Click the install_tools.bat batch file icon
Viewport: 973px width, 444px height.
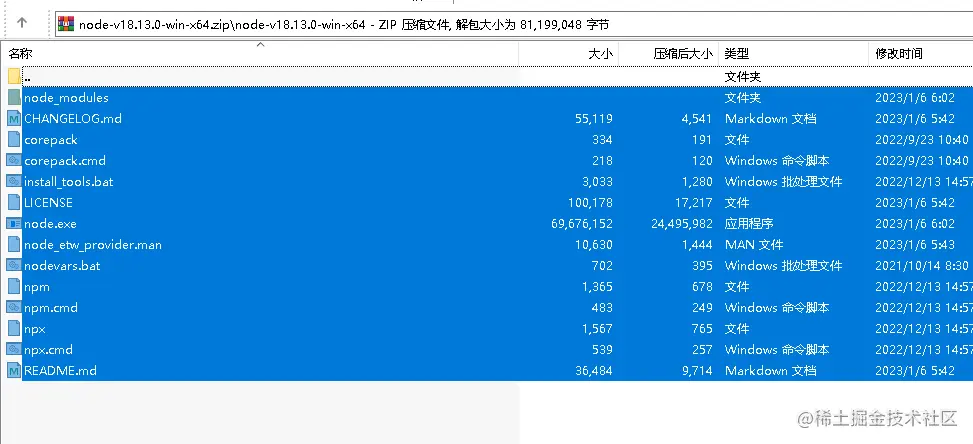14,182
